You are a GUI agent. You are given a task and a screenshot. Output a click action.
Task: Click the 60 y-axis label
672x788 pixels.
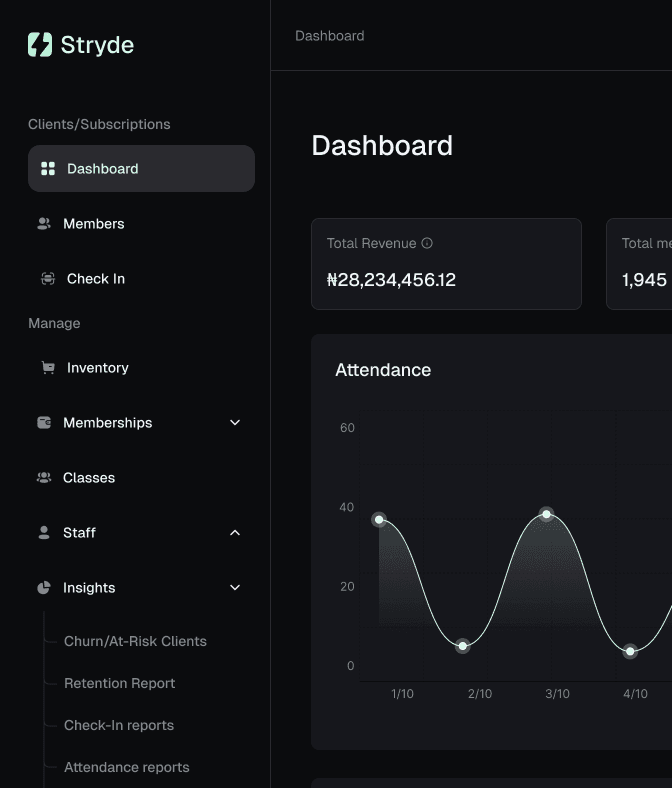[x=347, y=428]
